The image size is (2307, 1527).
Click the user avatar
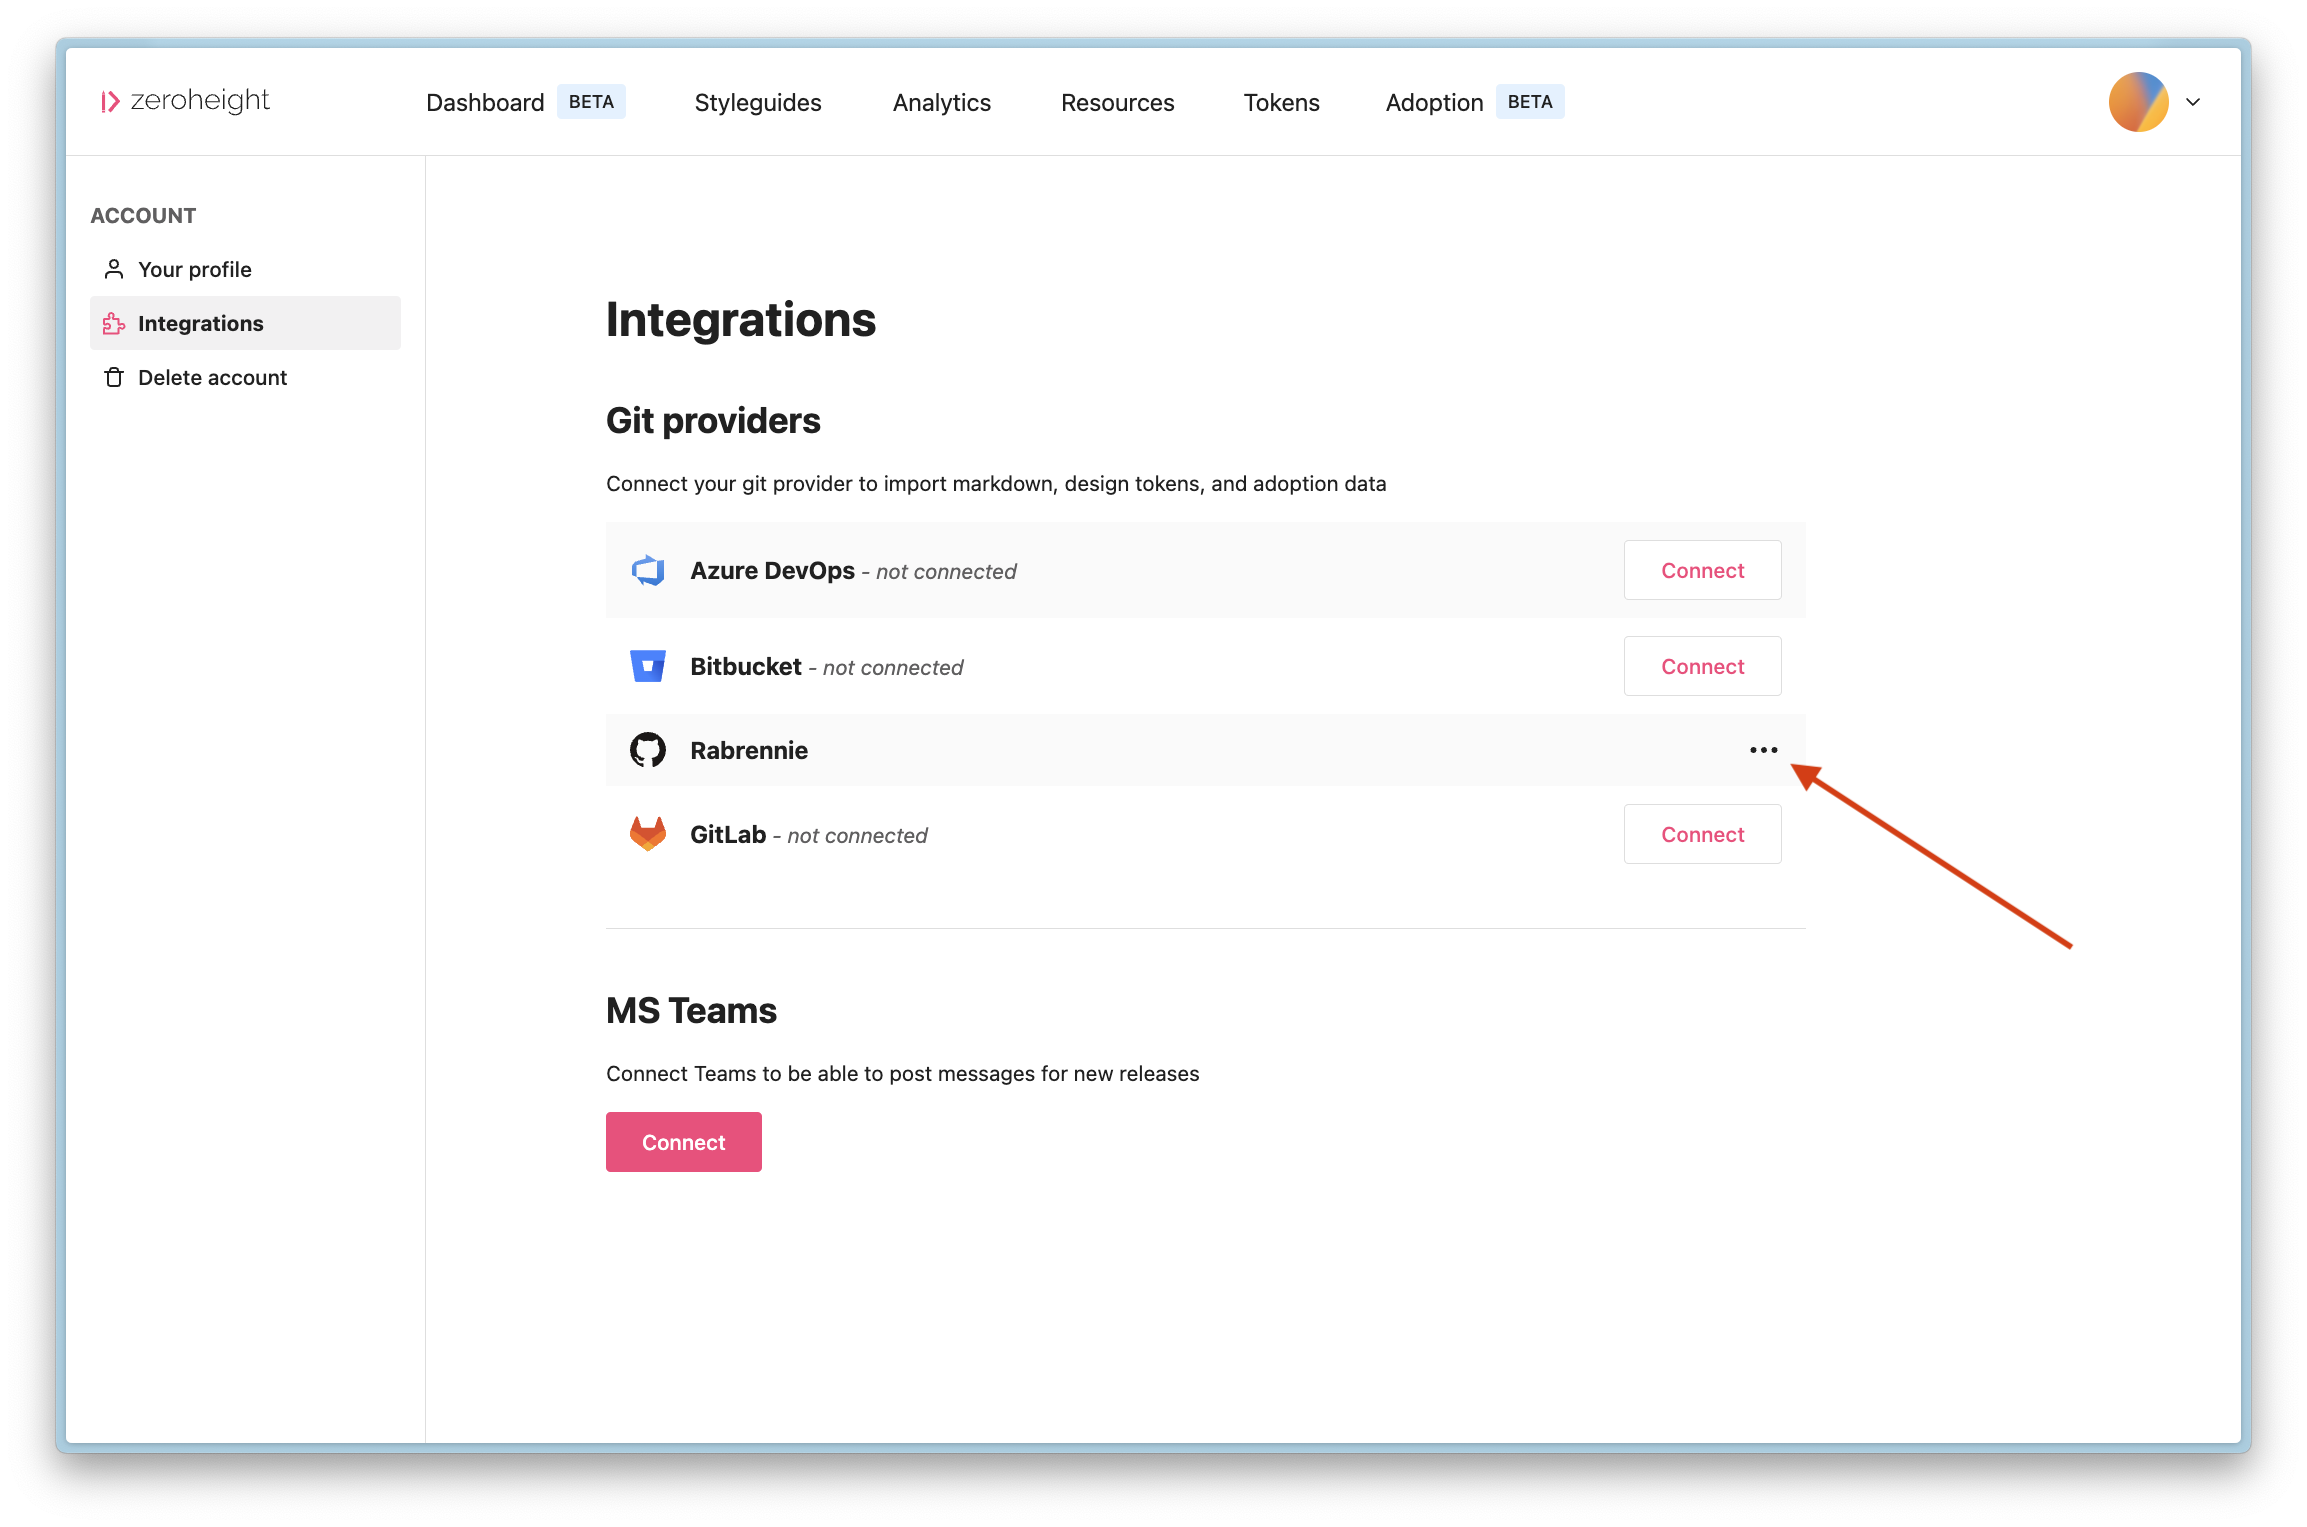tap(2138, 102)
